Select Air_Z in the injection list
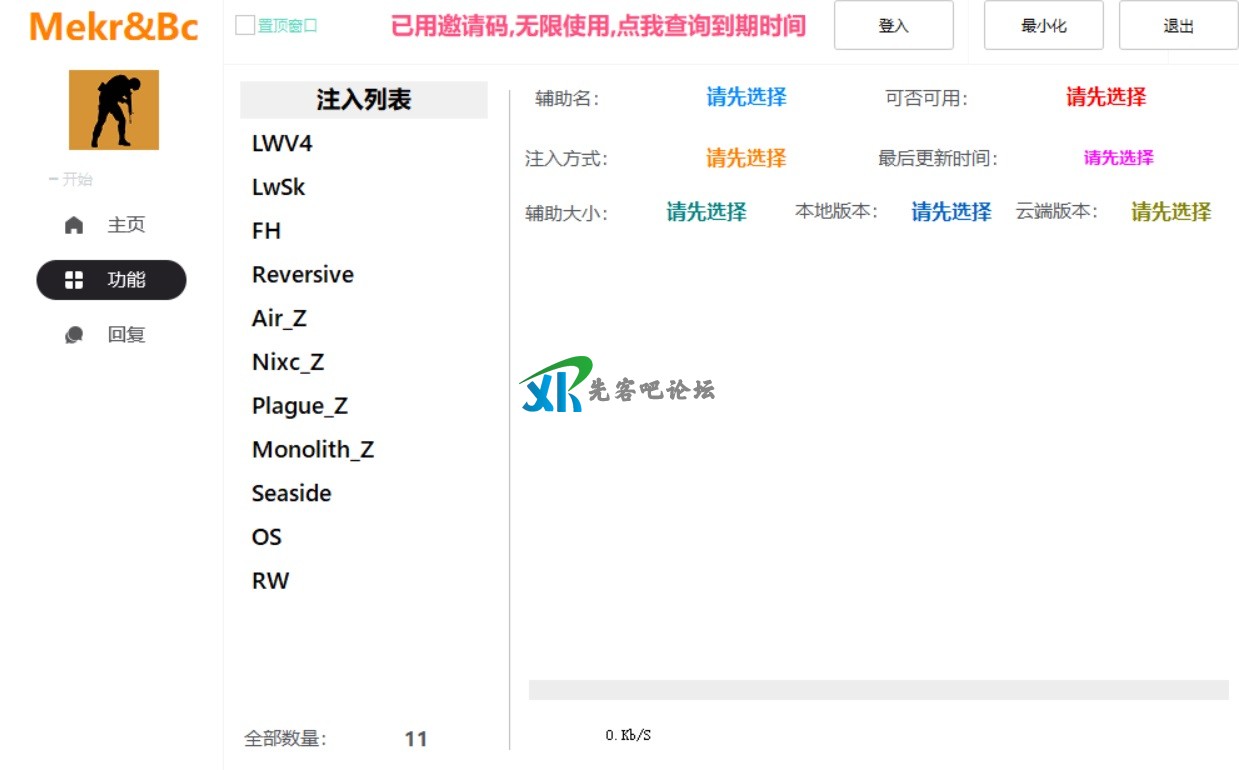The width and height of the screenshot is (1239, 770). click(279, 318)
